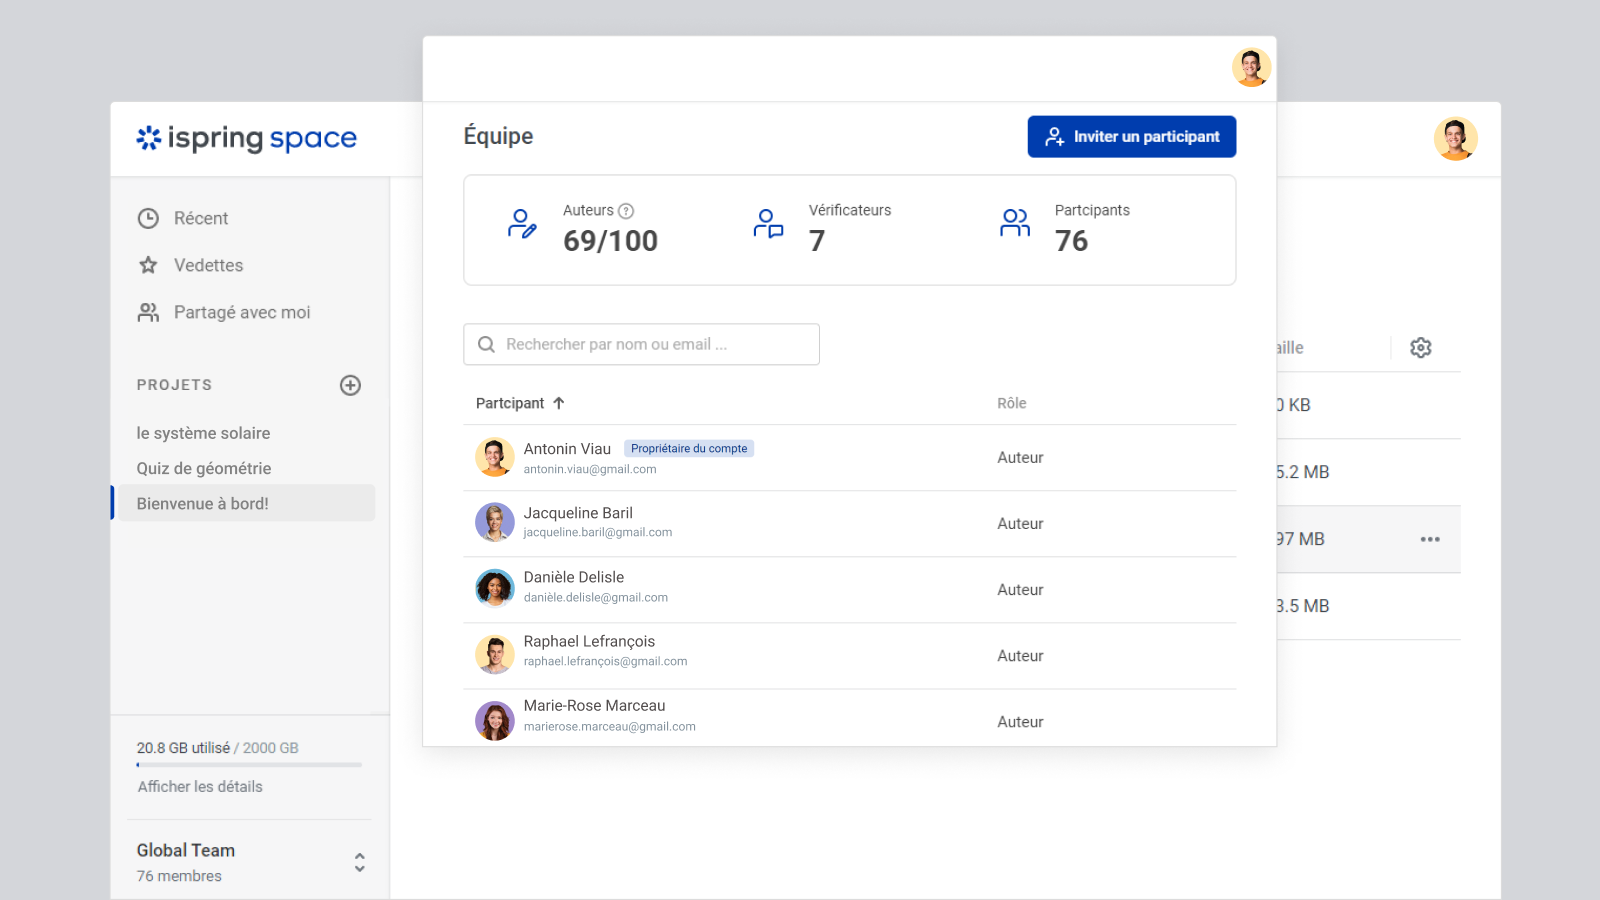Viewport: 1600px width, 900px height.
Task: Click Antonin Viau's avatar in list
Action: pos(494,457)
